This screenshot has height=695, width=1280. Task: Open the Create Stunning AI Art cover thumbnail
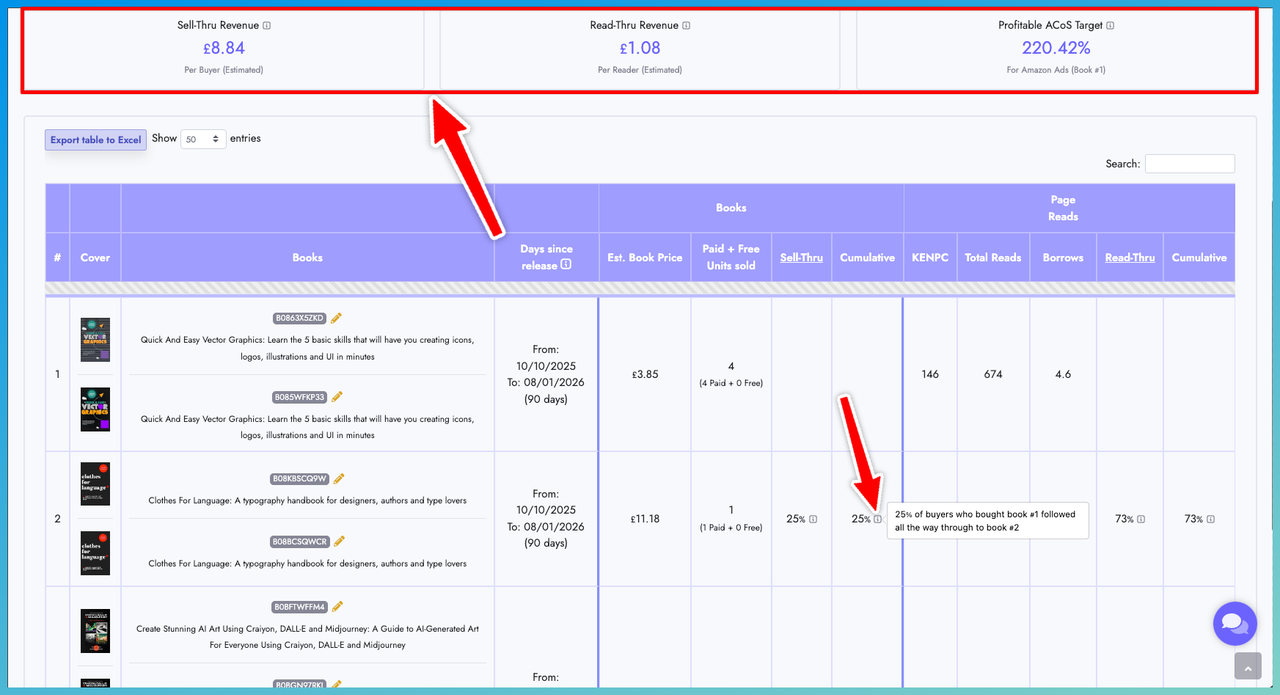pyautogui.click(x=95, y=631)
